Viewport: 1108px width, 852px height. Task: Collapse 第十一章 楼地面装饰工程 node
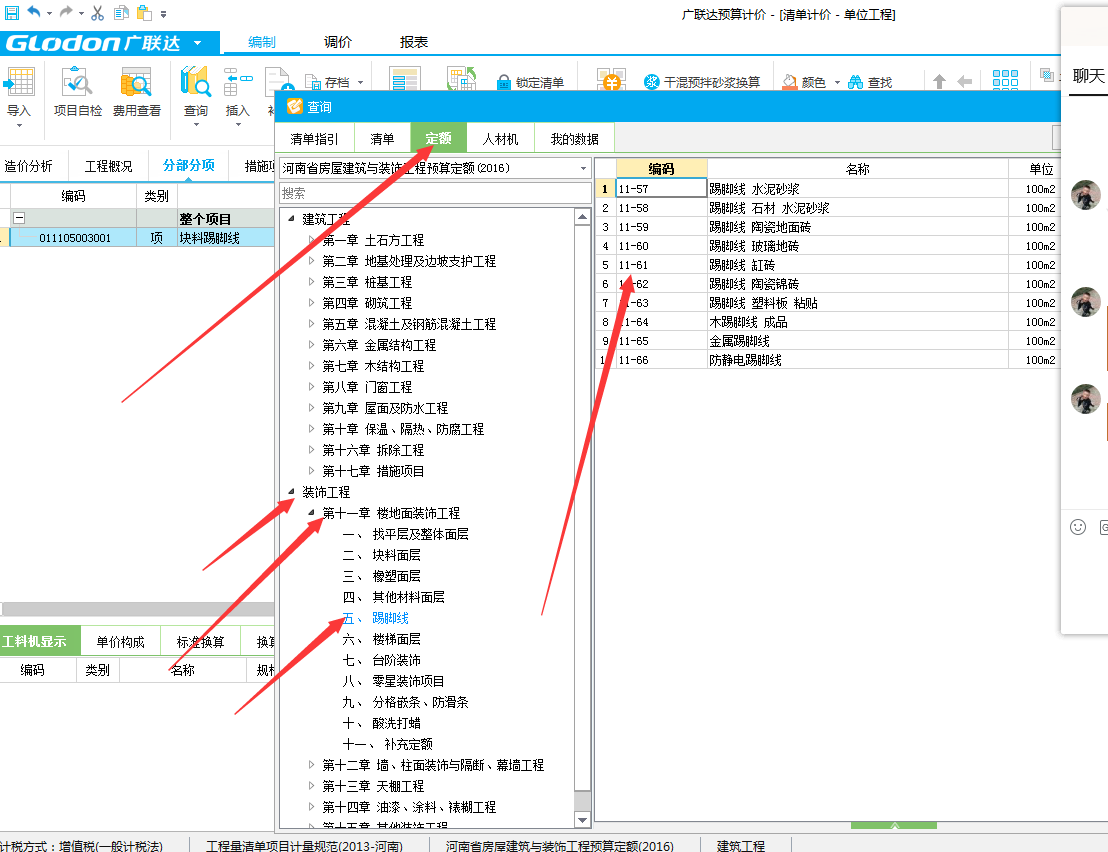(311, 513)
